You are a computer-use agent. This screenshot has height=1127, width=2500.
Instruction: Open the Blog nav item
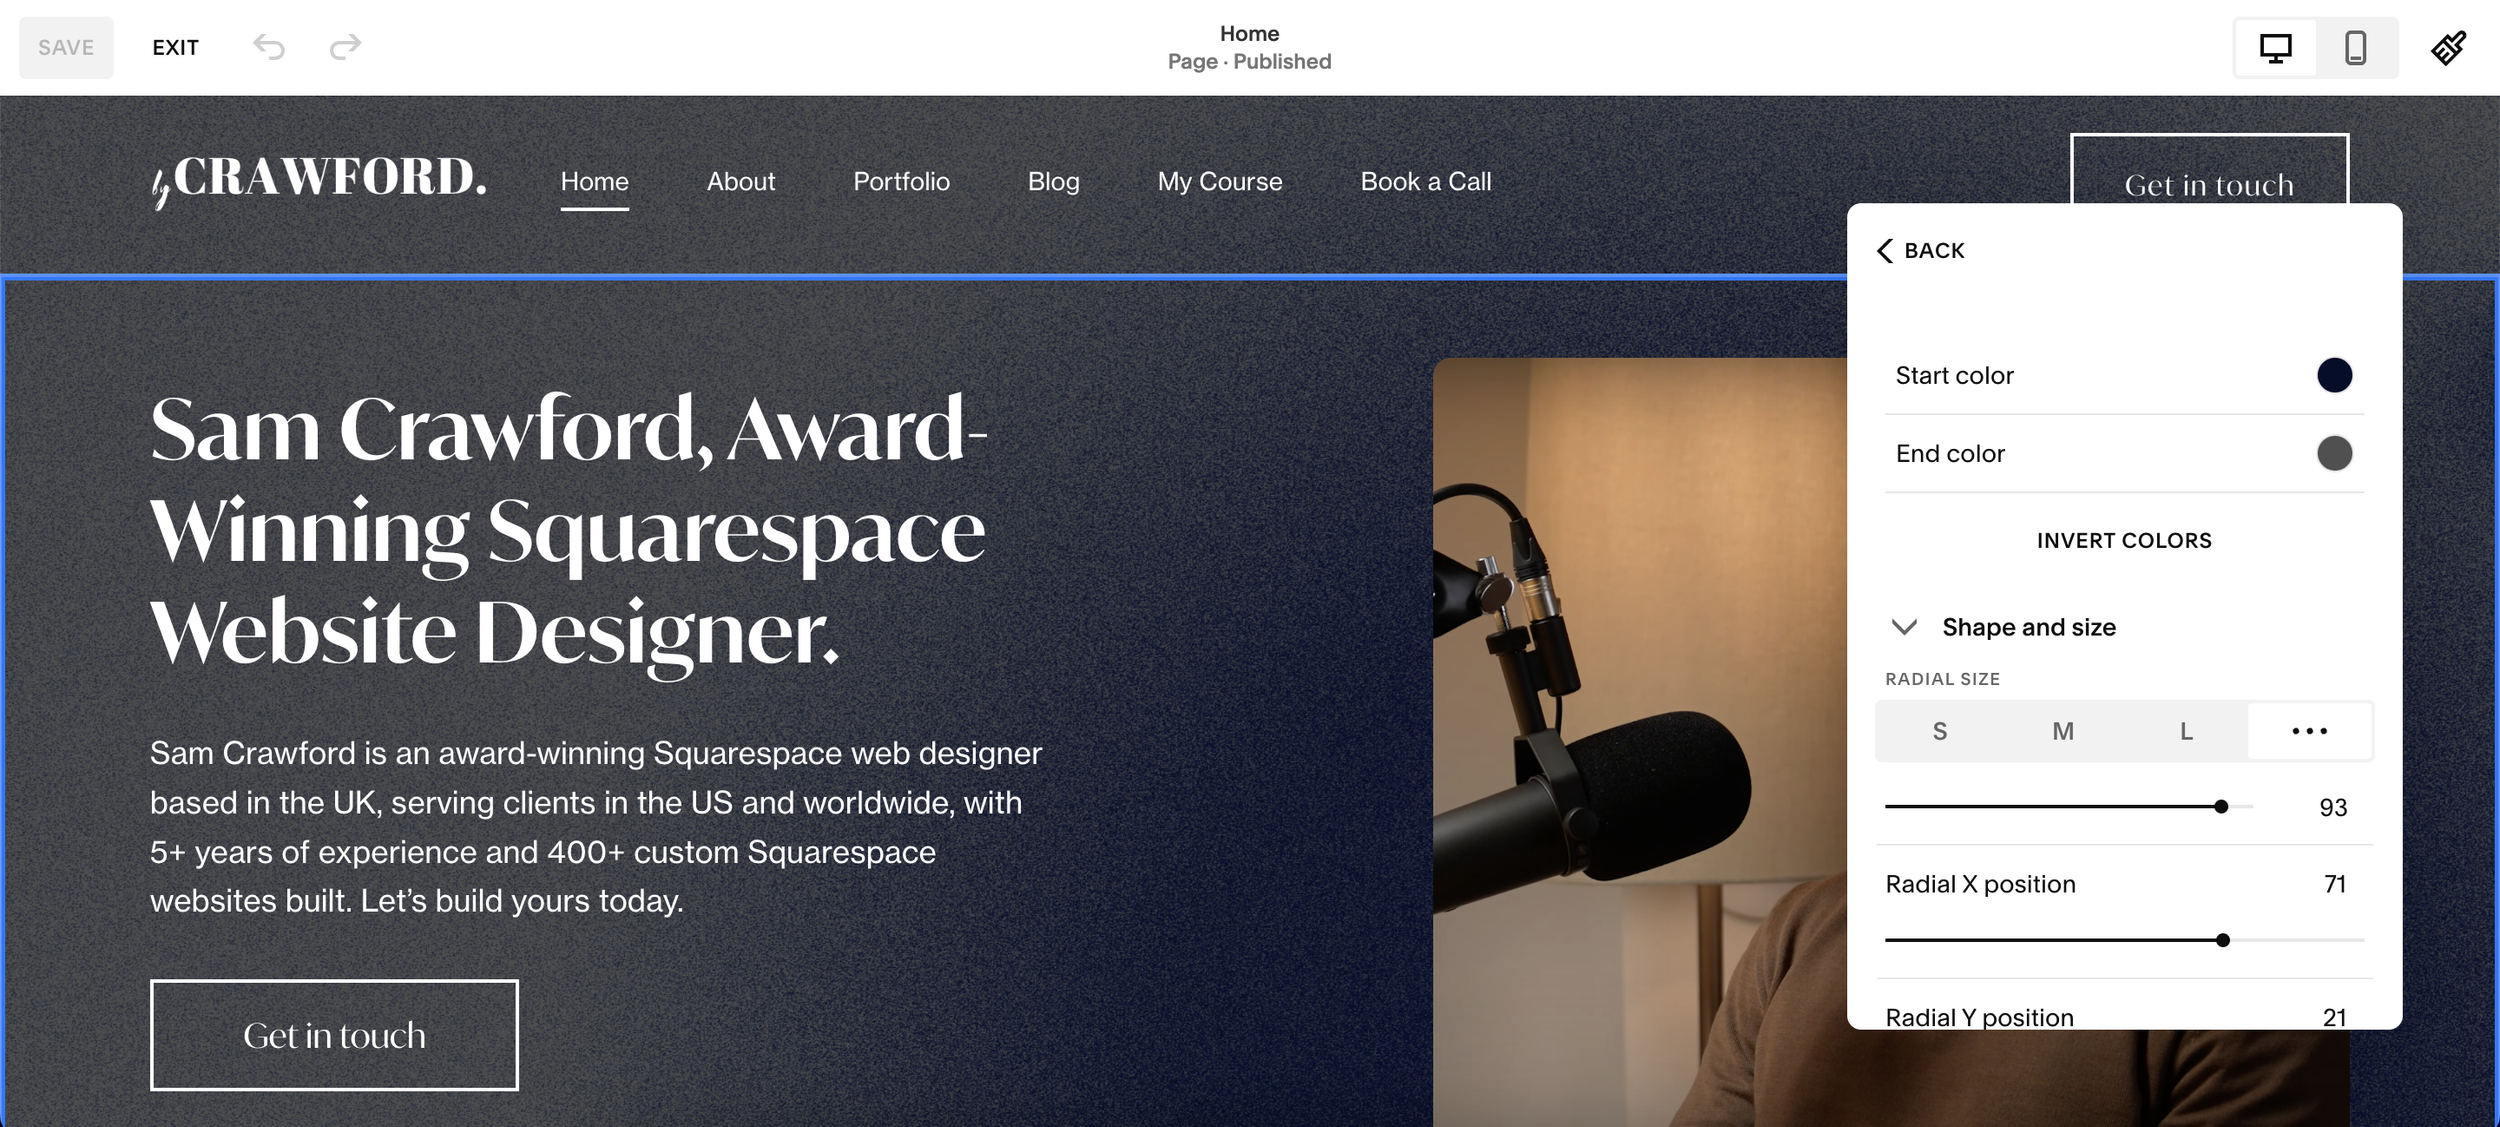pos(1054,181)
